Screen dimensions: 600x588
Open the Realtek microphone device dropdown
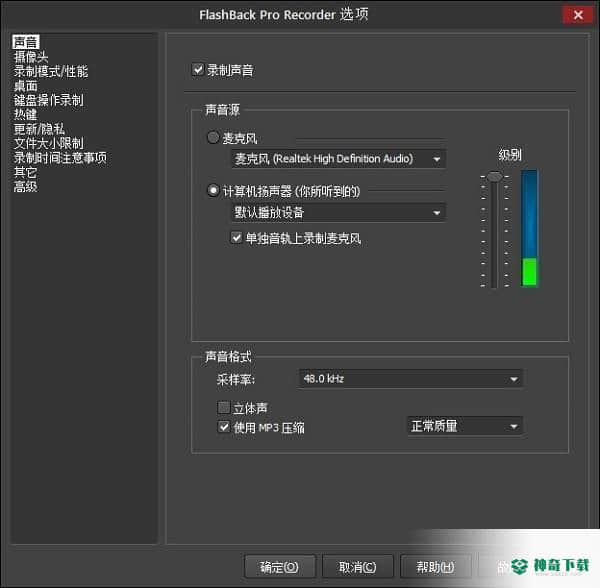[x=338, y=159]
